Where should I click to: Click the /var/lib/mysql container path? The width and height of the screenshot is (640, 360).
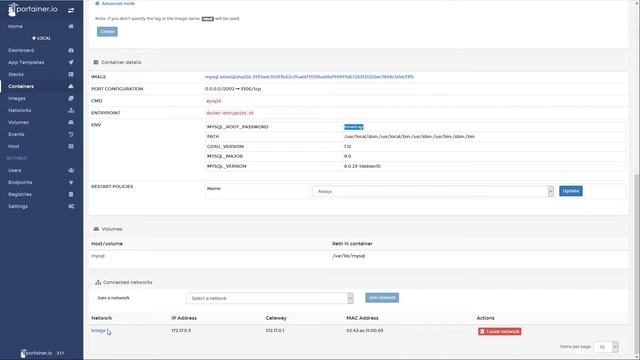click(x=349, y=256)
